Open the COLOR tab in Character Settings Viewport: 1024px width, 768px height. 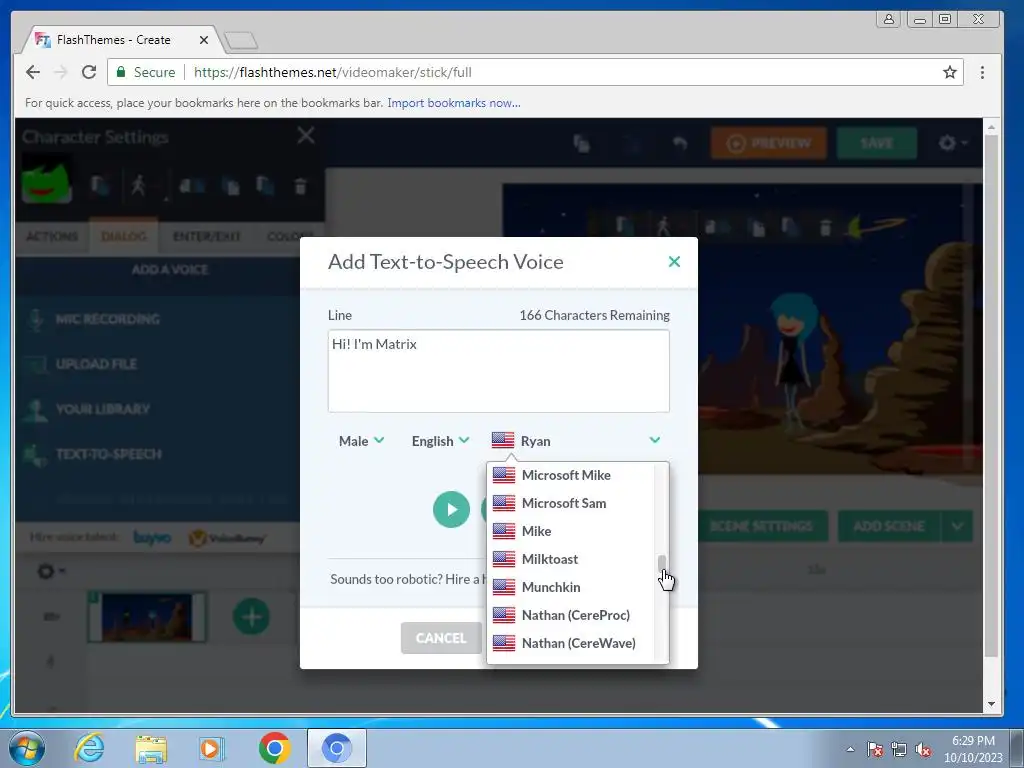290,236
